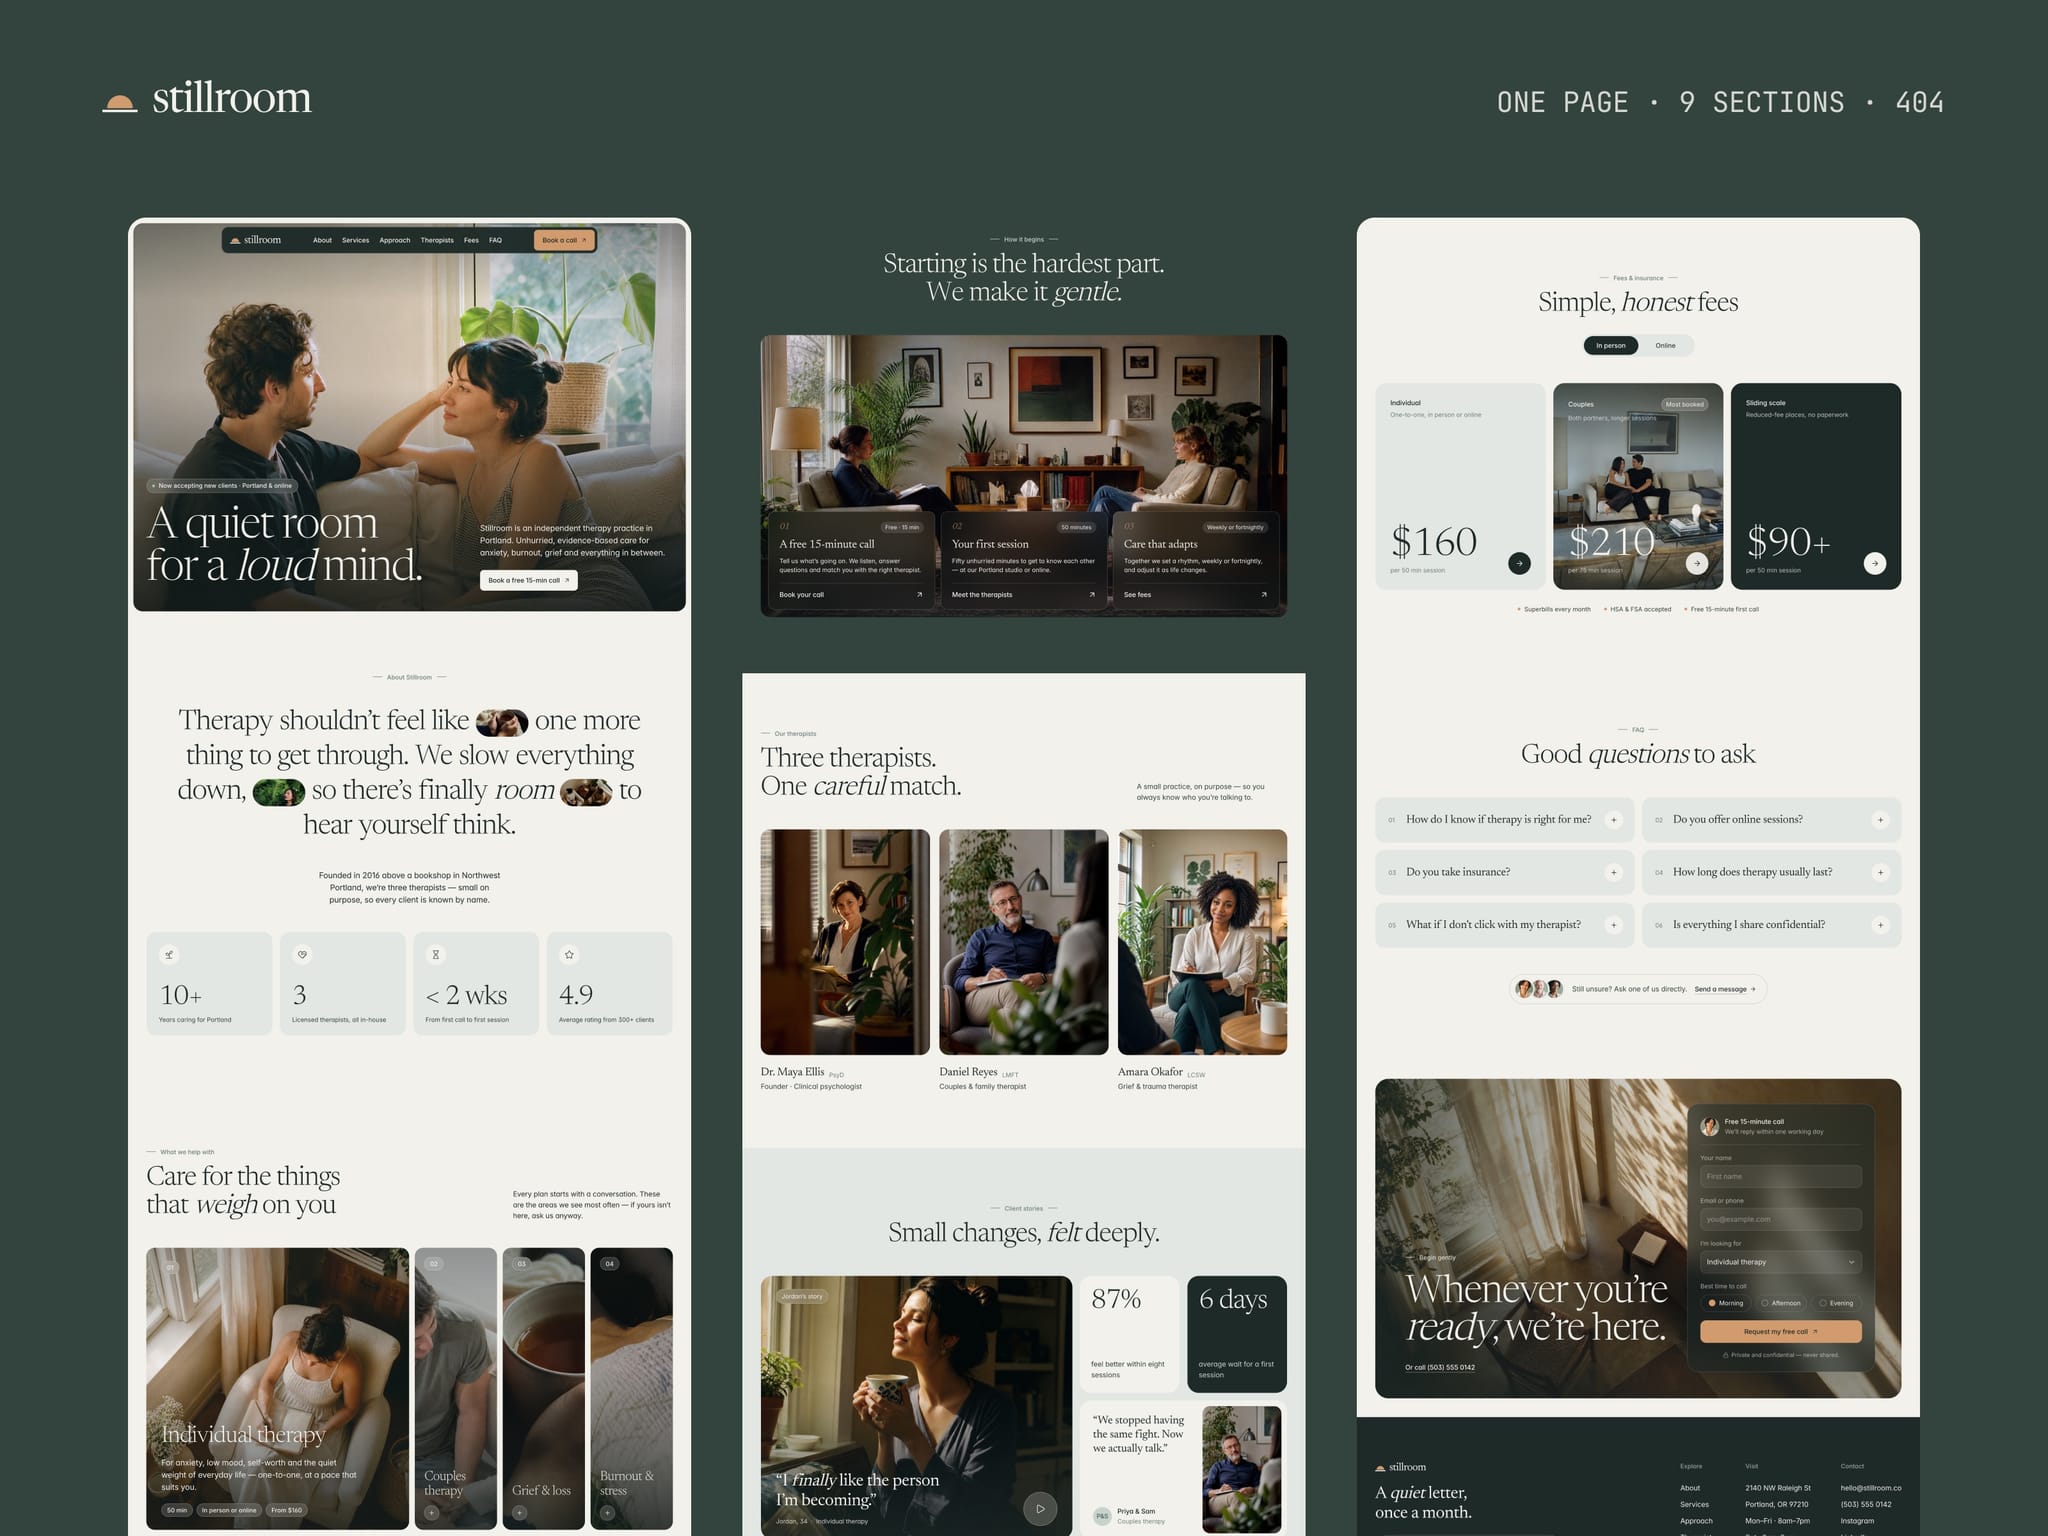Click the stillroom logo in the hero navbar
The image size is (2048, 1536).
[x=255, y=240]
